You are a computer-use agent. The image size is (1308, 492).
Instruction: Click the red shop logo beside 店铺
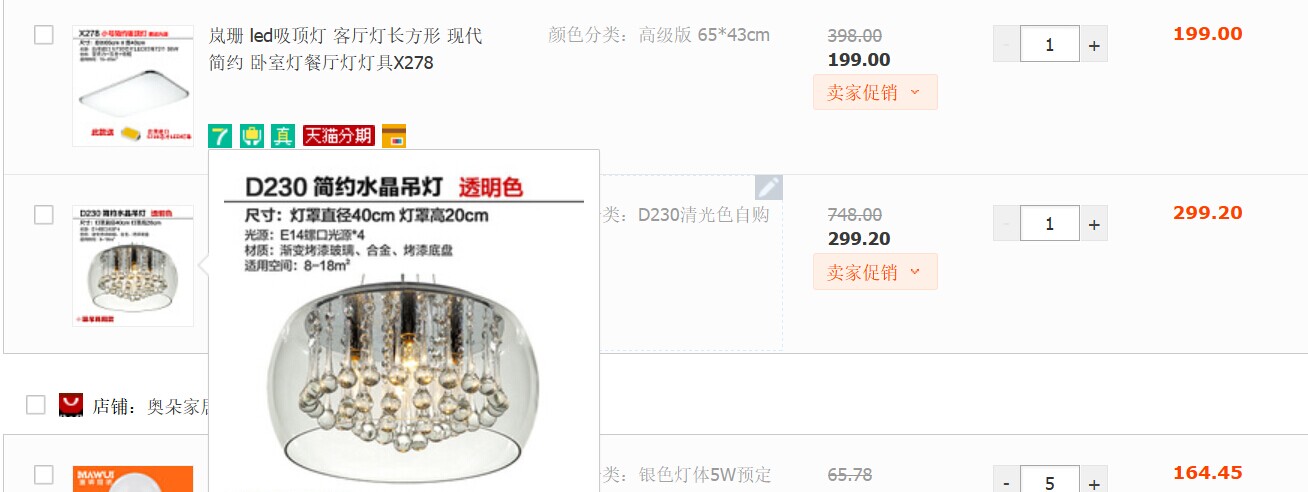click(x=71, y=405)
